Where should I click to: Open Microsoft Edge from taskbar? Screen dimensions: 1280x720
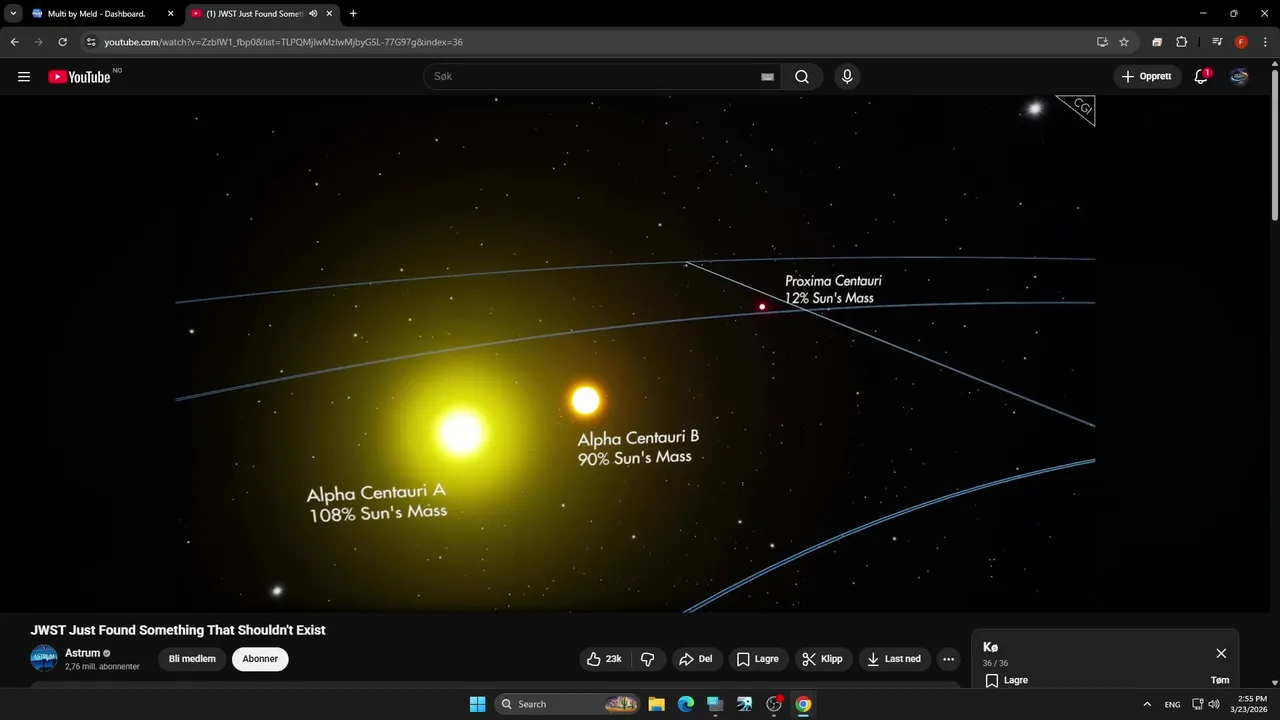[x=685, y=704]
